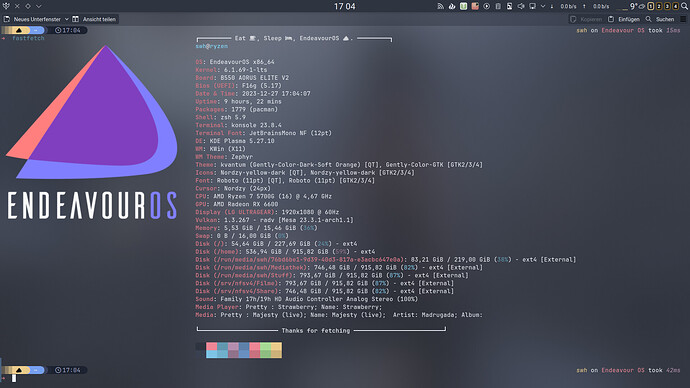This screenshot has height=388, width=690.
Task: Click the 'Terminal: konsole 23.8.4' line
Action: click(239, 125)
